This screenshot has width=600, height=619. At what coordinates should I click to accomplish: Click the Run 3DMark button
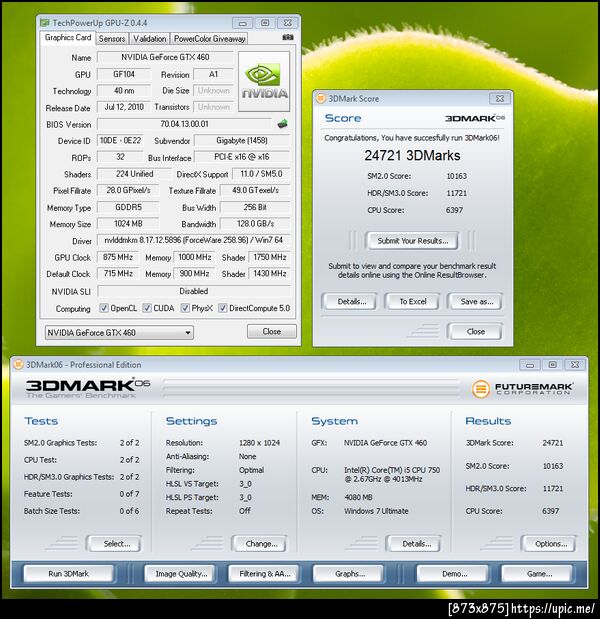point(68,574)
